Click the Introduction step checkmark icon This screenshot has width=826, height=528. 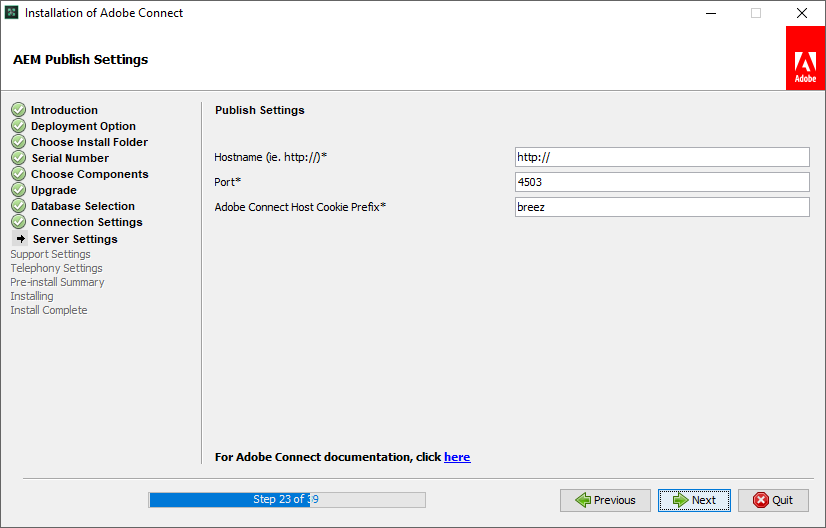[18, 110]
